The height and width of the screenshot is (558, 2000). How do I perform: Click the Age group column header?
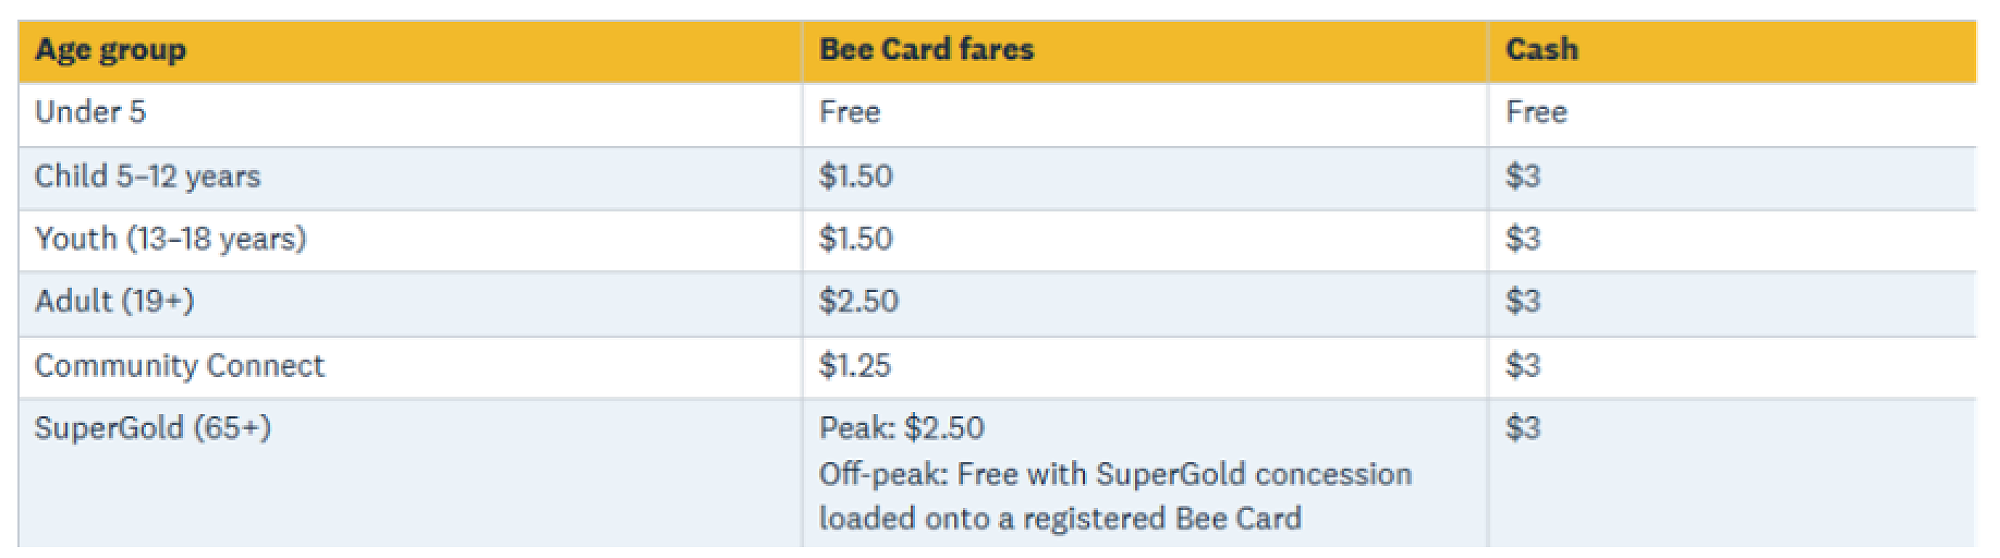[110, 50]
